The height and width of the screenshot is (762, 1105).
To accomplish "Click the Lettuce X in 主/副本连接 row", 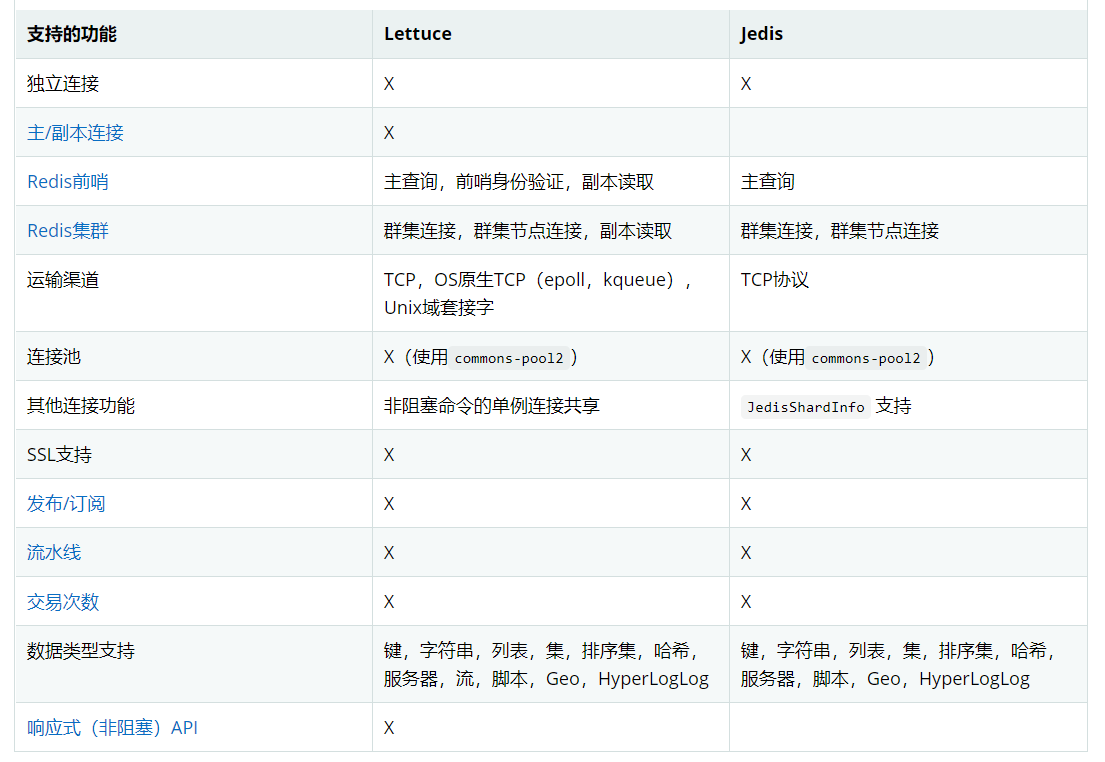I will [x=389, y=133].
